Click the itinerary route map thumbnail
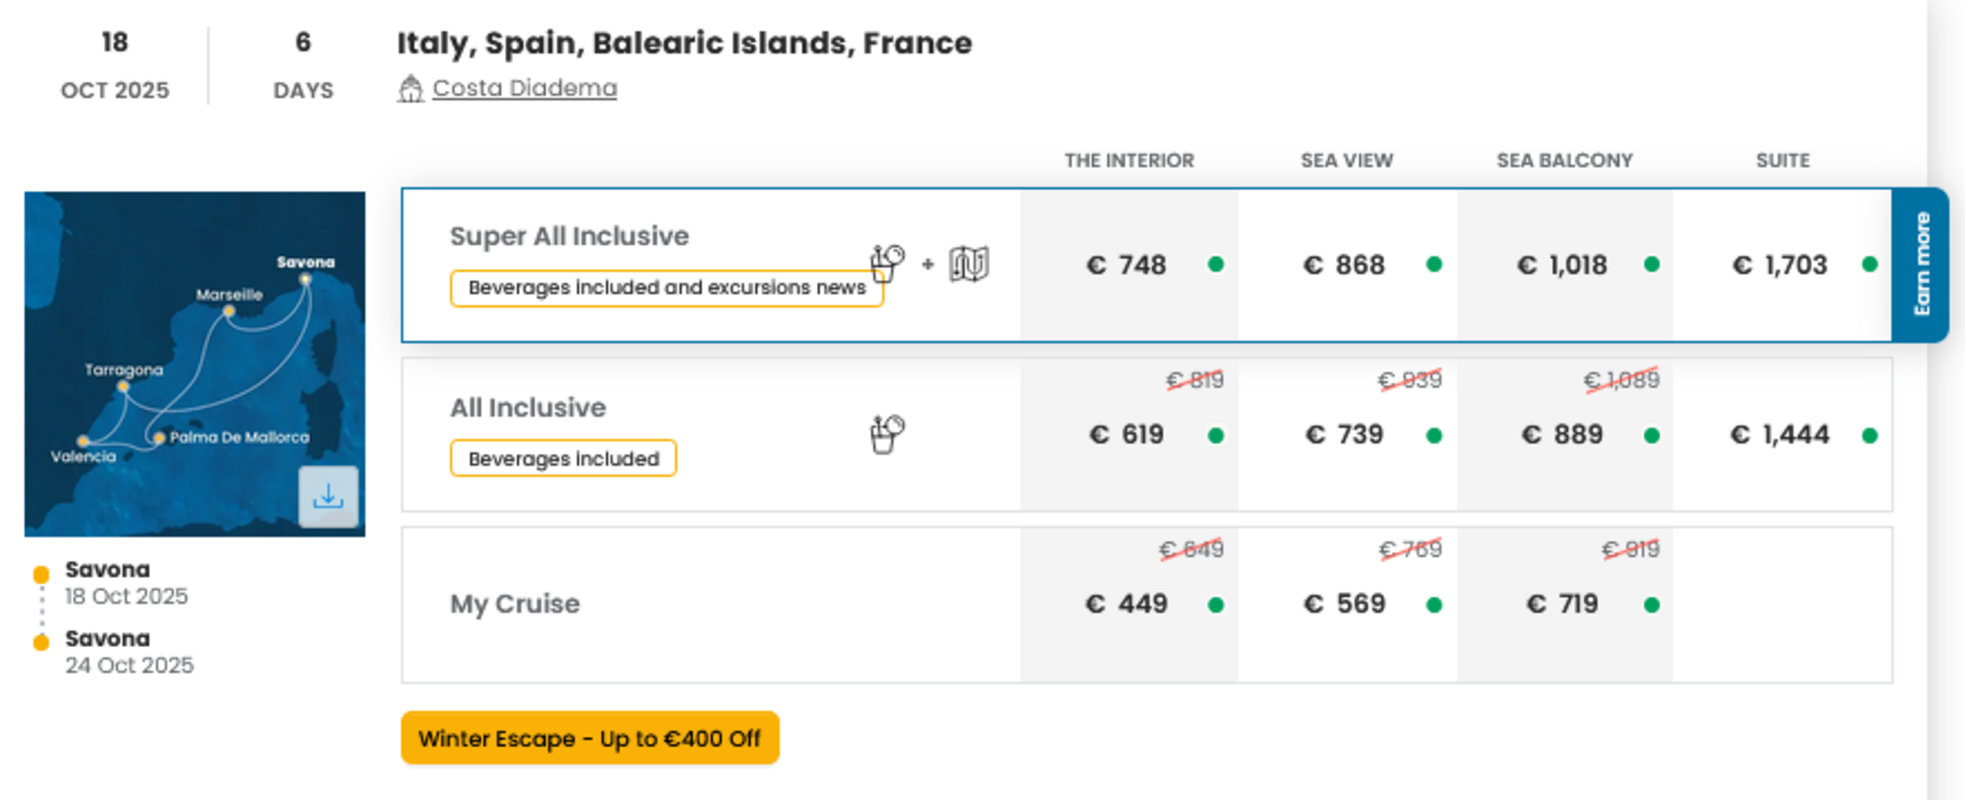This screenshot has height=800, width=1965. click(x=195, y=364)
